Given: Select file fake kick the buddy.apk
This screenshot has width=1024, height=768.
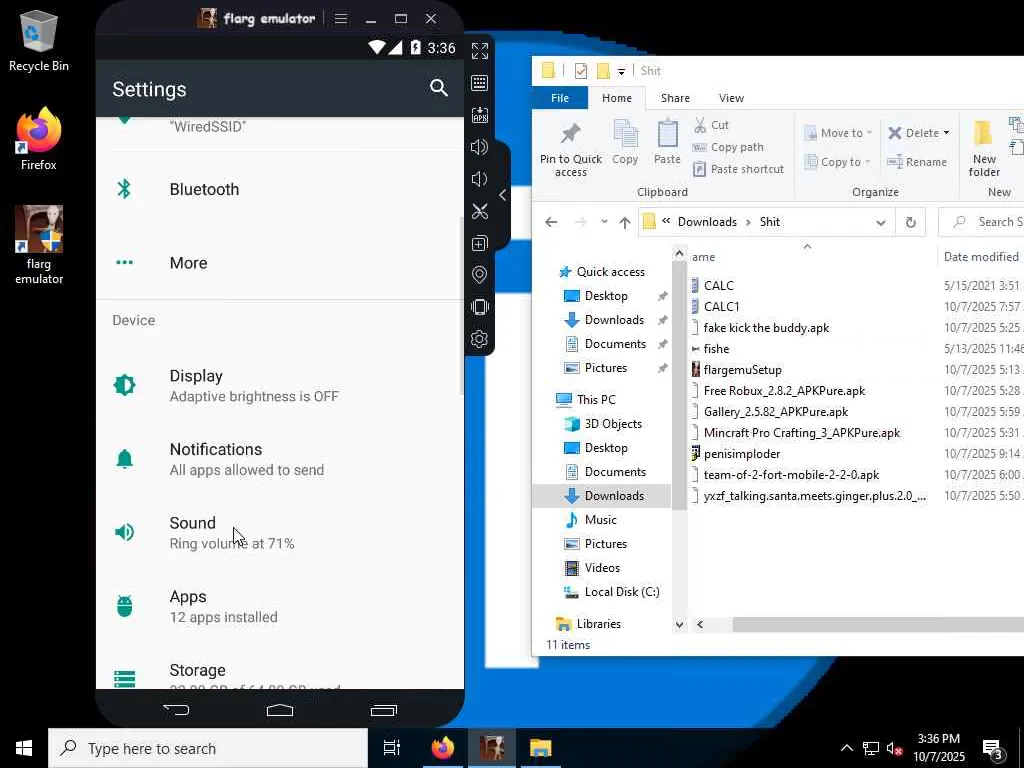Looking at the screenshot, I should [766, 328].
